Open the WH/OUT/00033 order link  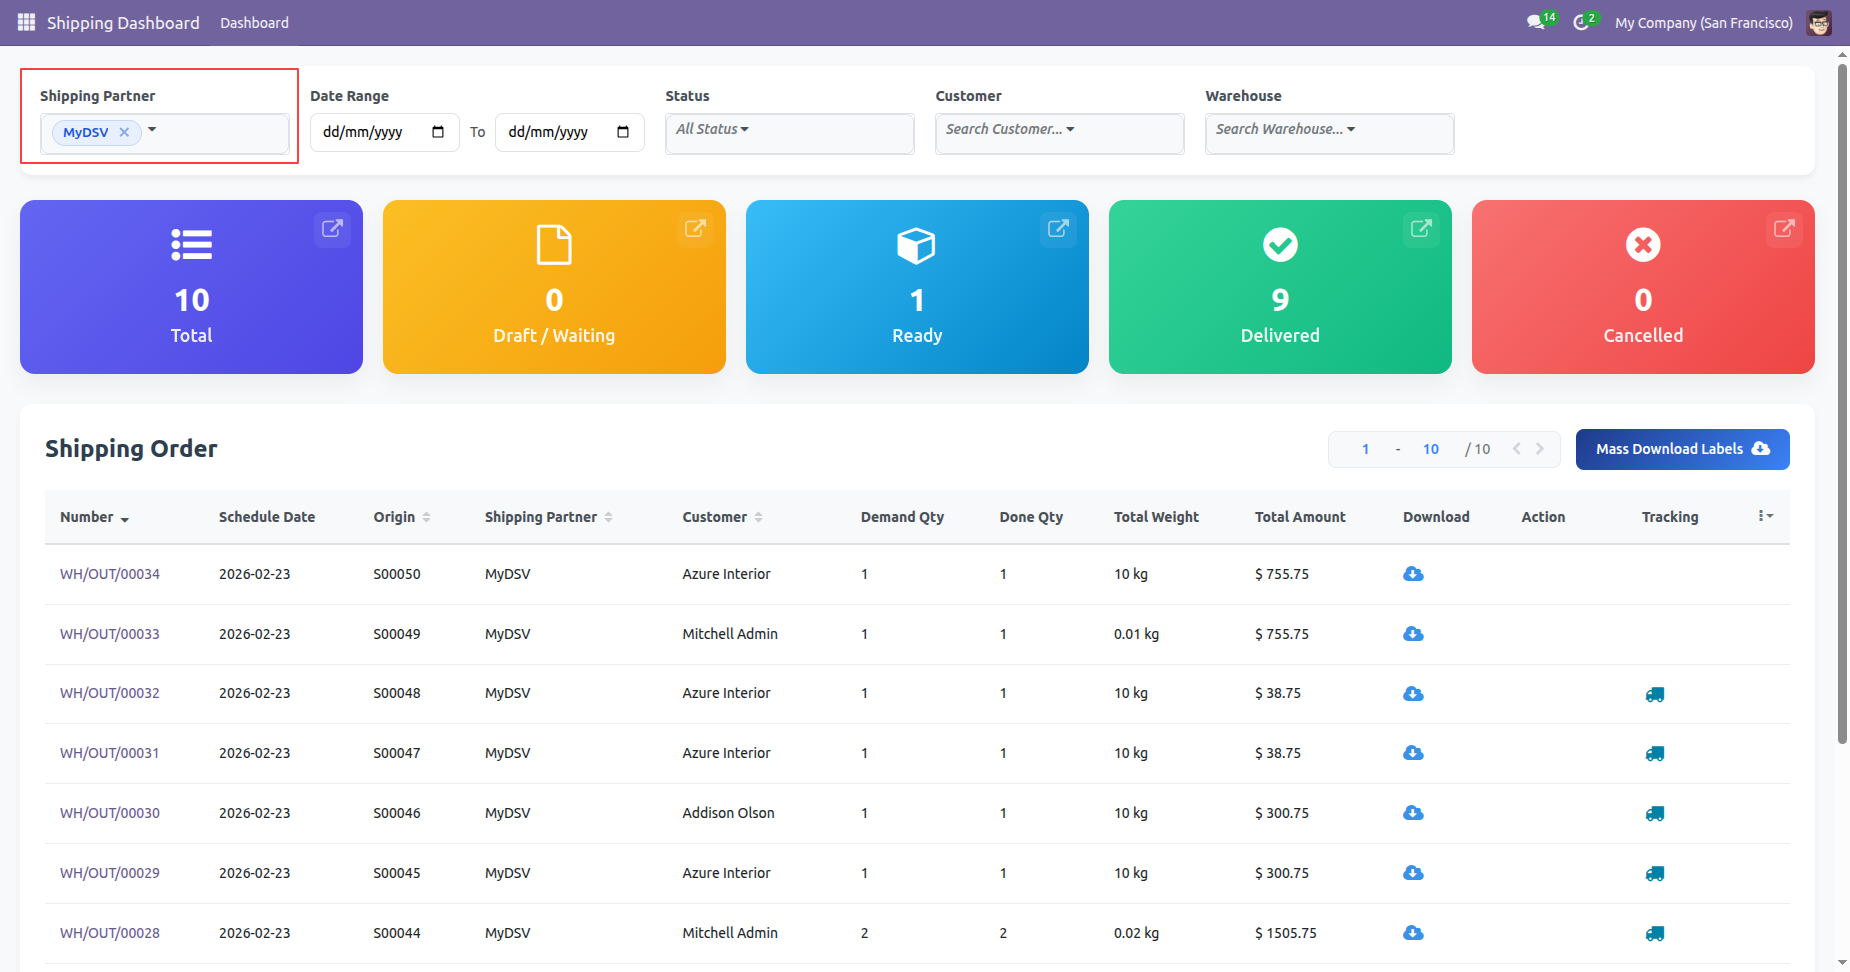[x=110, y=634]
